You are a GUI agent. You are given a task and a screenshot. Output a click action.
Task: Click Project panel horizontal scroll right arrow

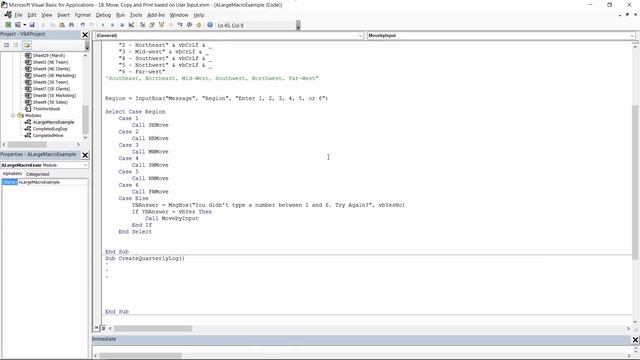pyautogui.click(x=78, y=144)
